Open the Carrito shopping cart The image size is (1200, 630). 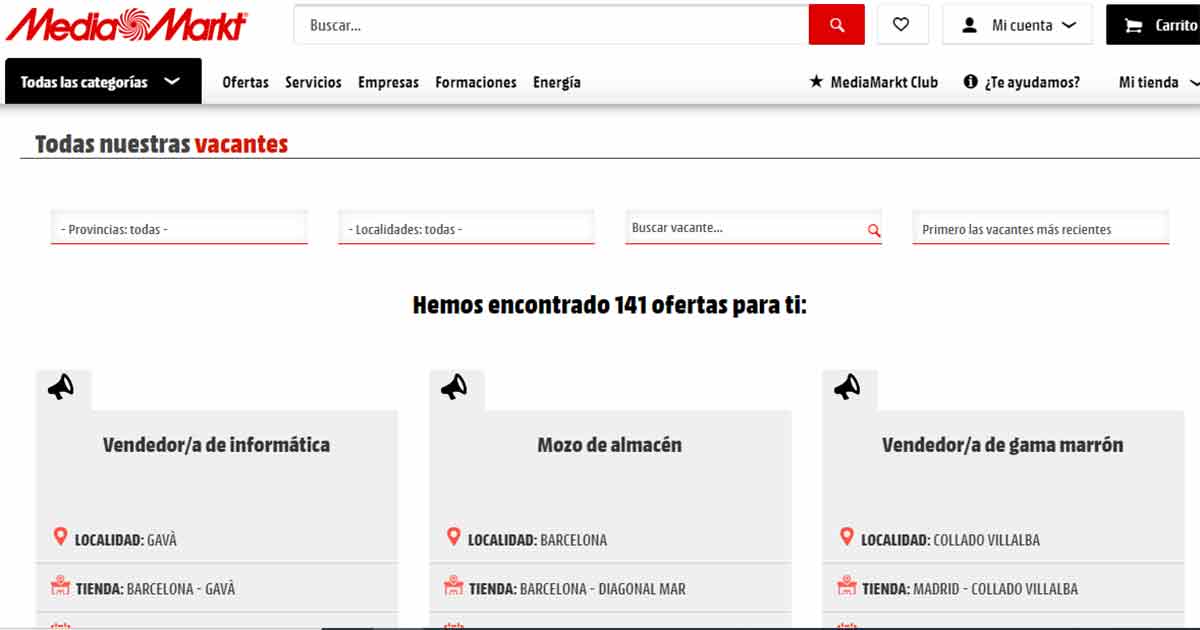click(1160, 24)
